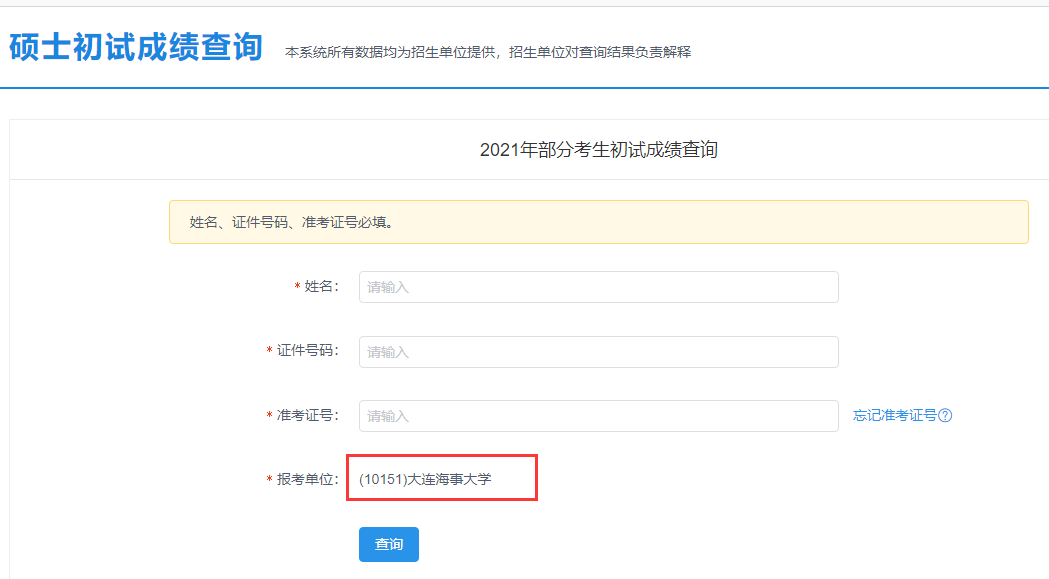Click the (10151)大连海事大学 unit value
Image resolution: width=1049 pixels, height=579 pixels.
click(x=426, y=479)
